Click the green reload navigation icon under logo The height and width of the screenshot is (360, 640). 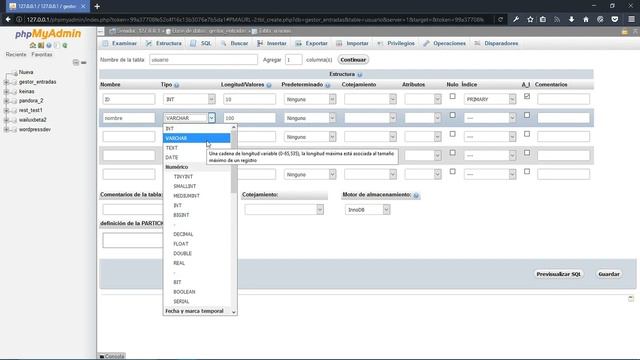point(65,45)
